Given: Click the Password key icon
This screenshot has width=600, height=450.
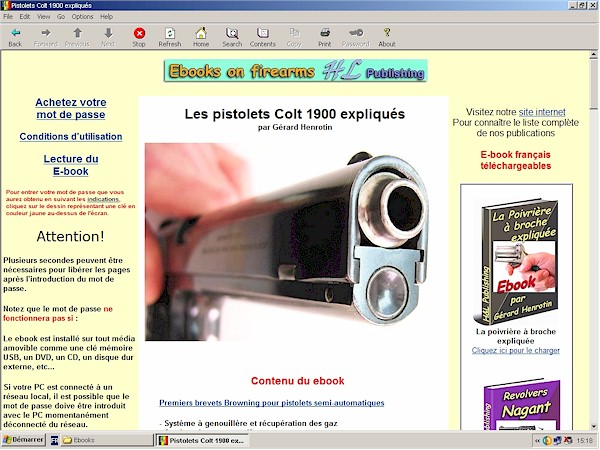Looking at the screenshot, I should click(x=356, y=33).
